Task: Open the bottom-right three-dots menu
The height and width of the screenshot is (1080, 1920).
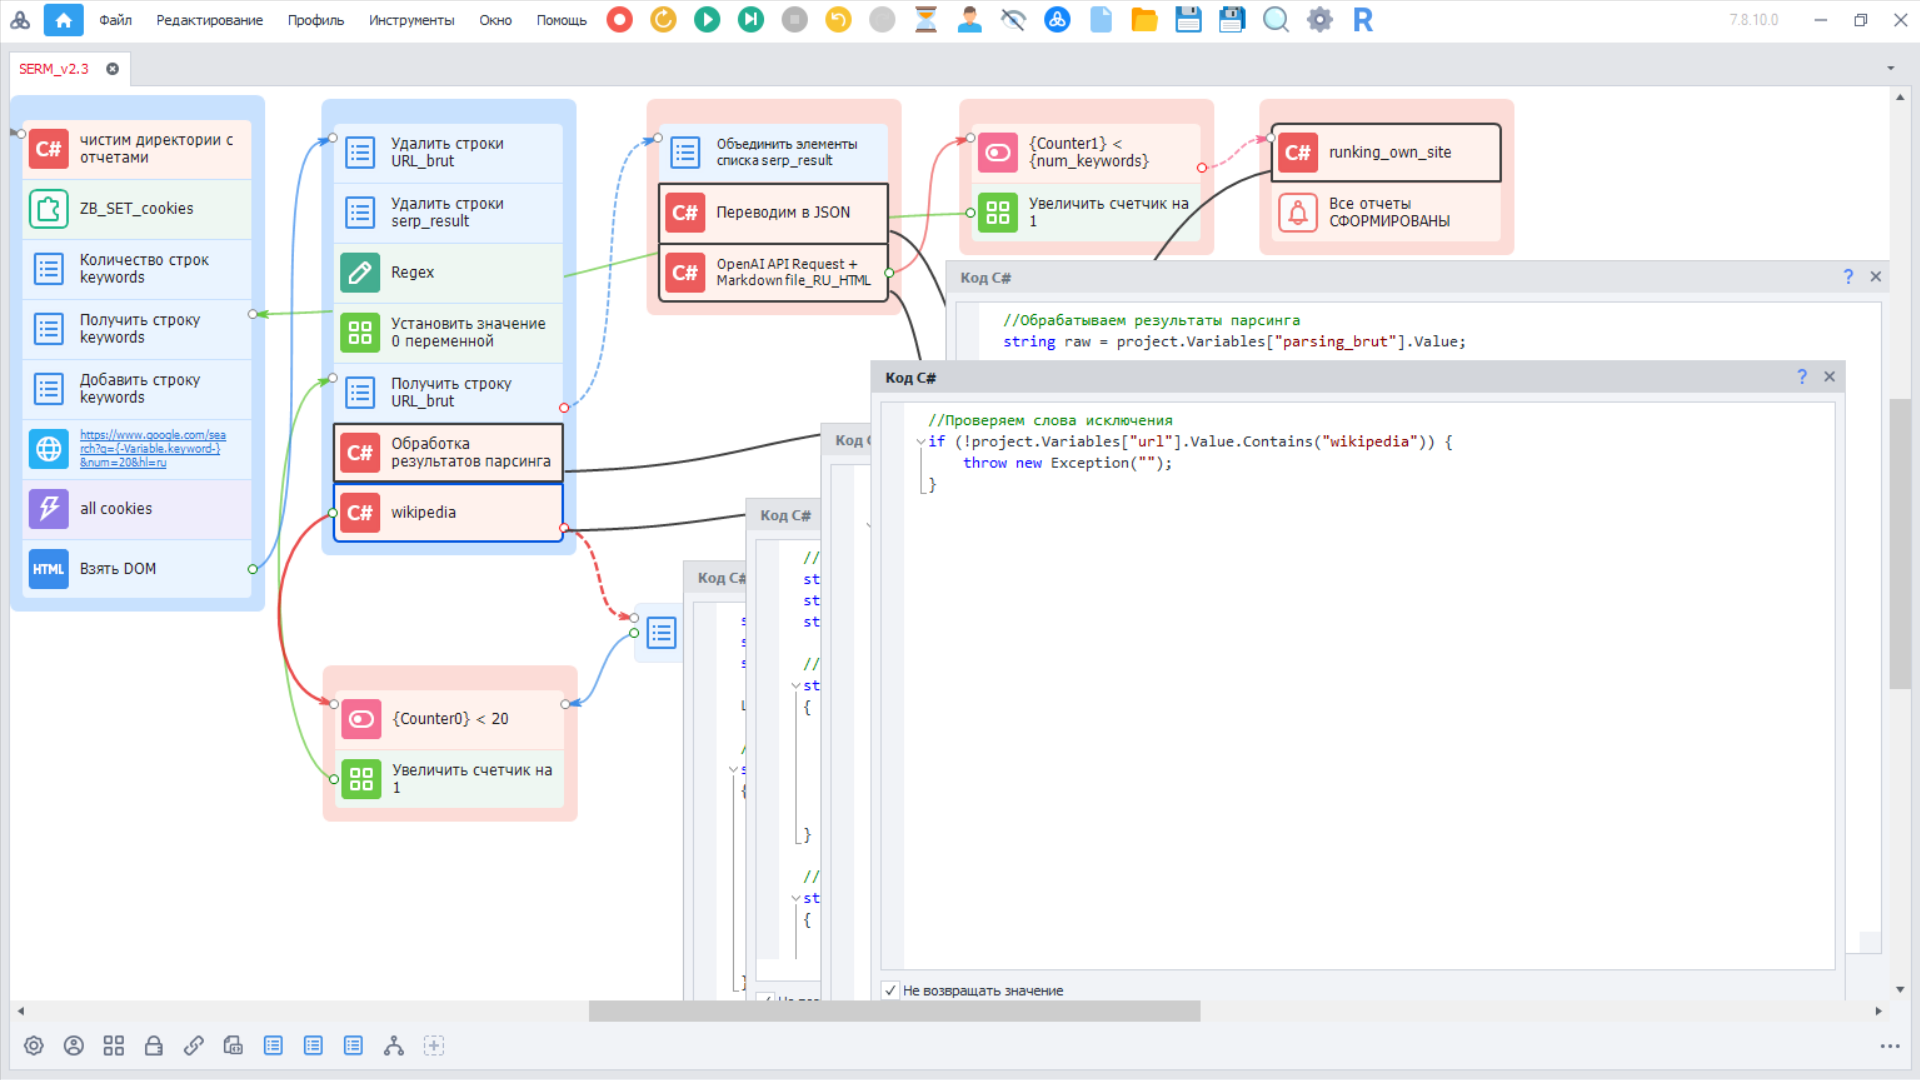Action: 1889,1046
